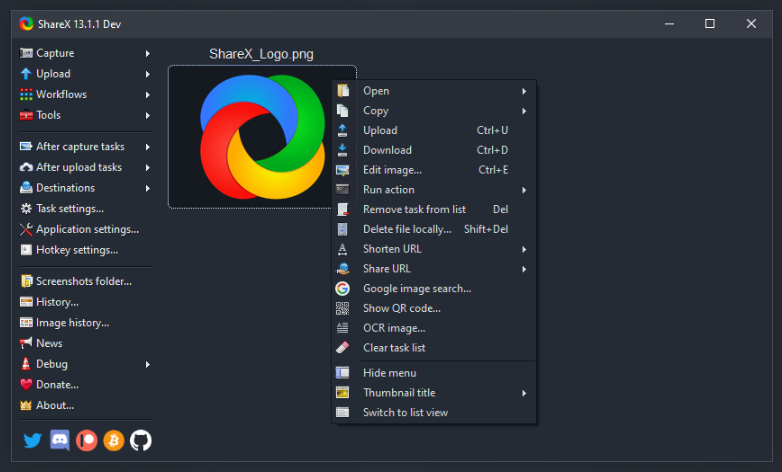Image resolution: width=782 pixels, height=472 pixels.
Task: Open History... from sidebar
Action: (x=57, y=302)
